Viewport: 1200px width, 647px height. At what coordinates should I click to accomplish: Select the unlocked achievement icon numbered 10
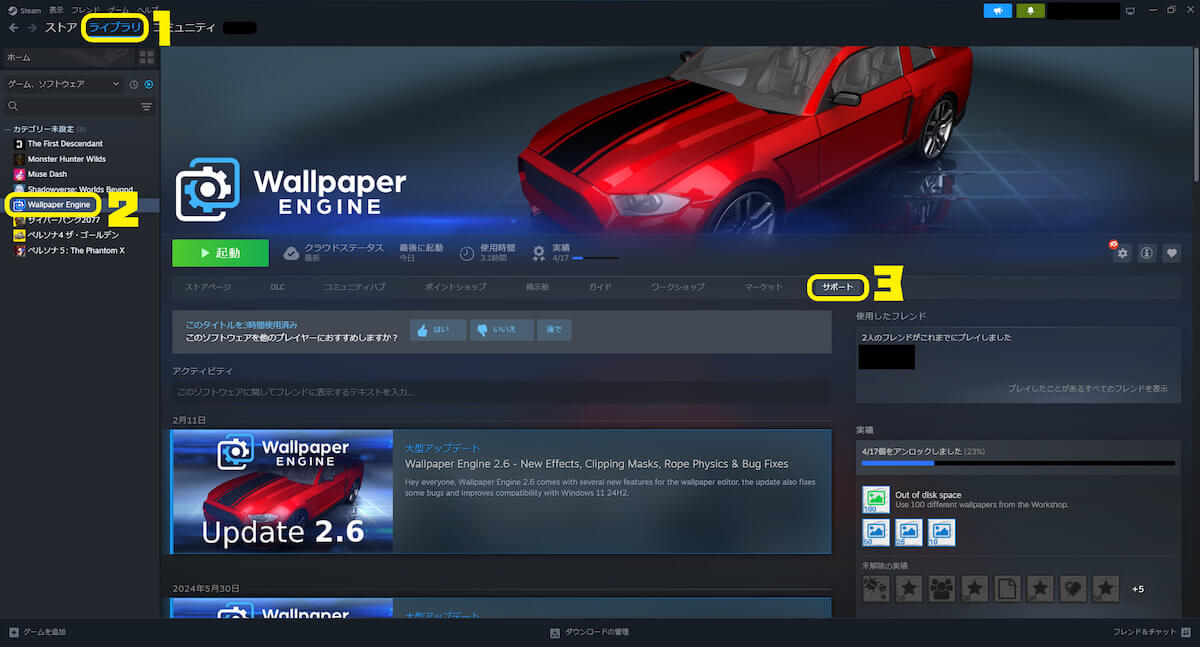coord(942,532)
